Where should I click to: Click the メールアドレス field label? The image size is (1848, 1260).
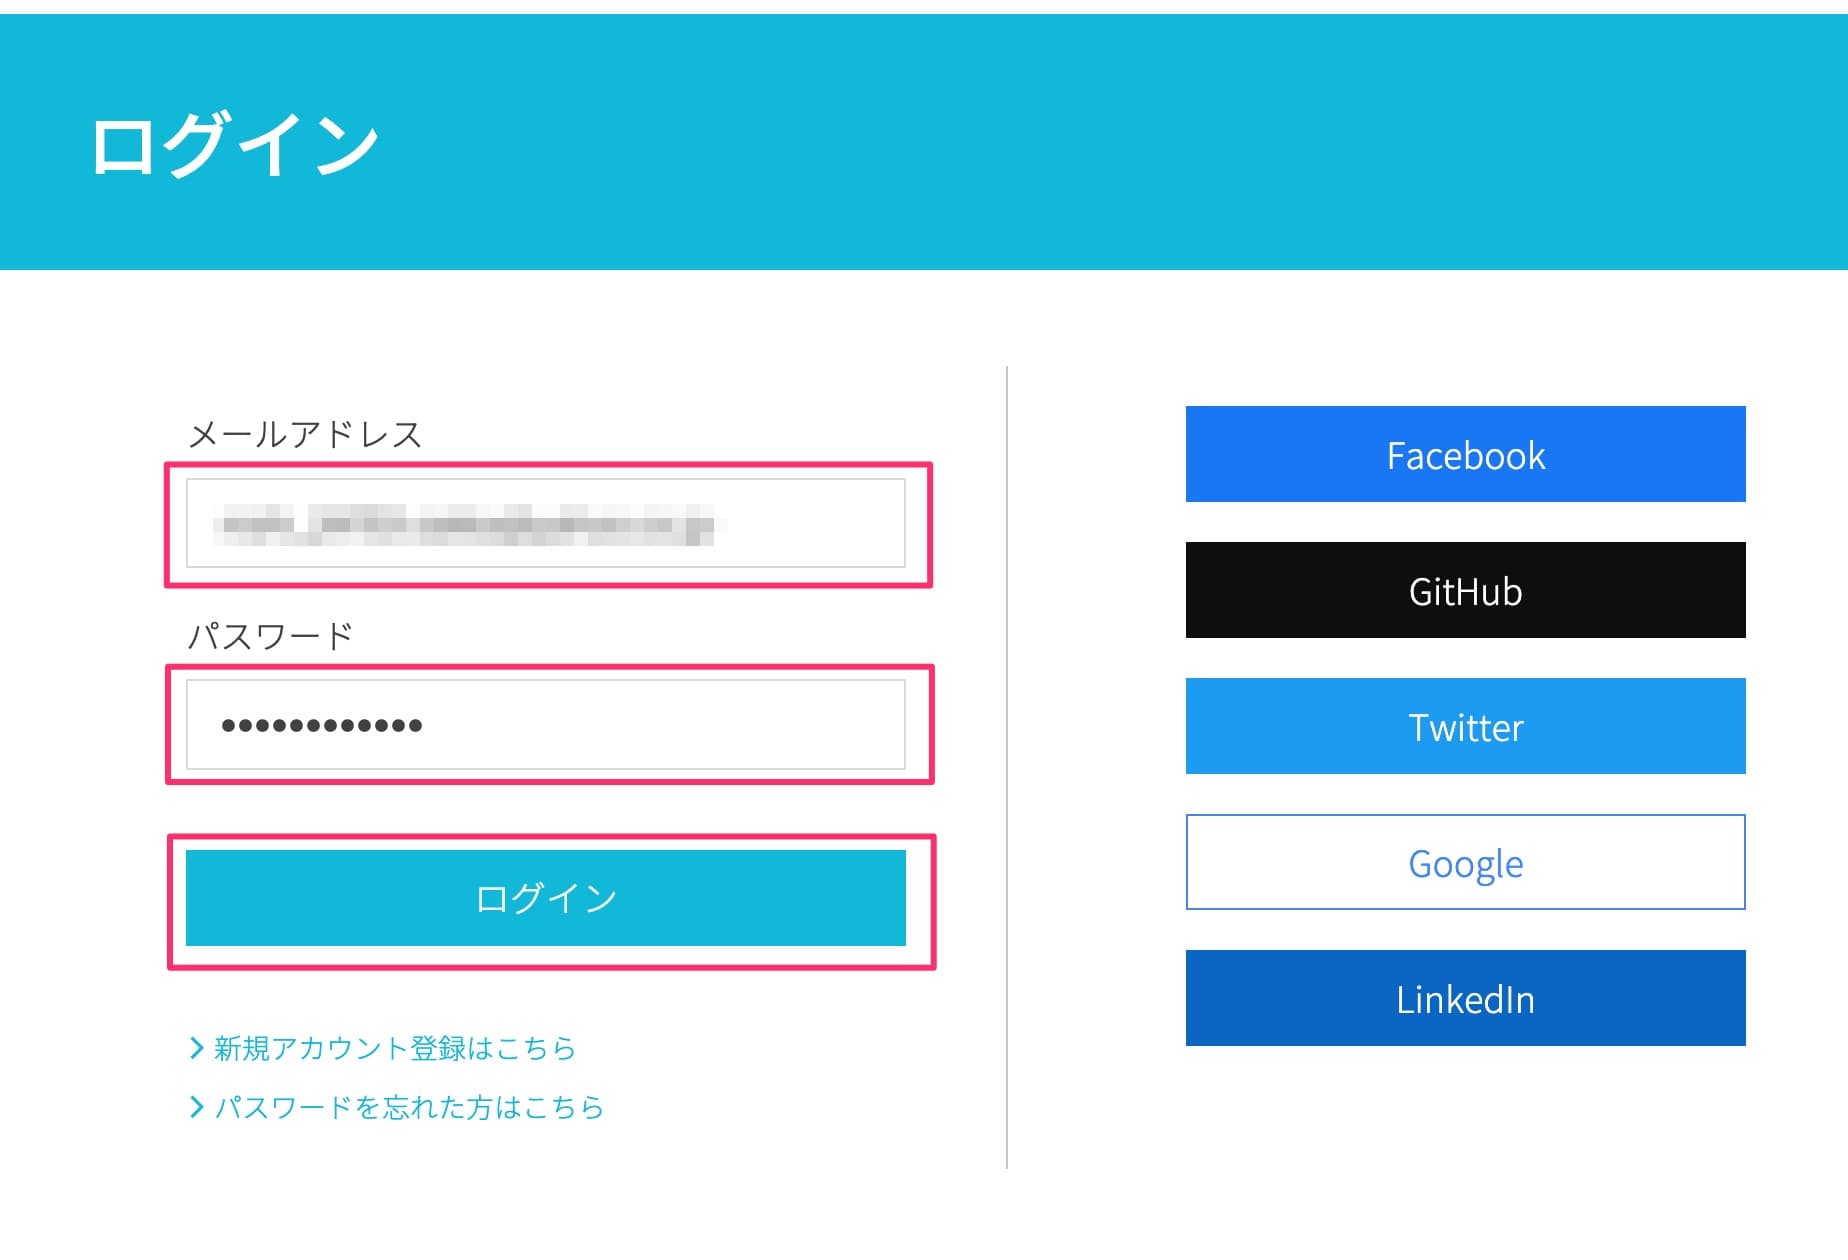click(x=307, y=434)
